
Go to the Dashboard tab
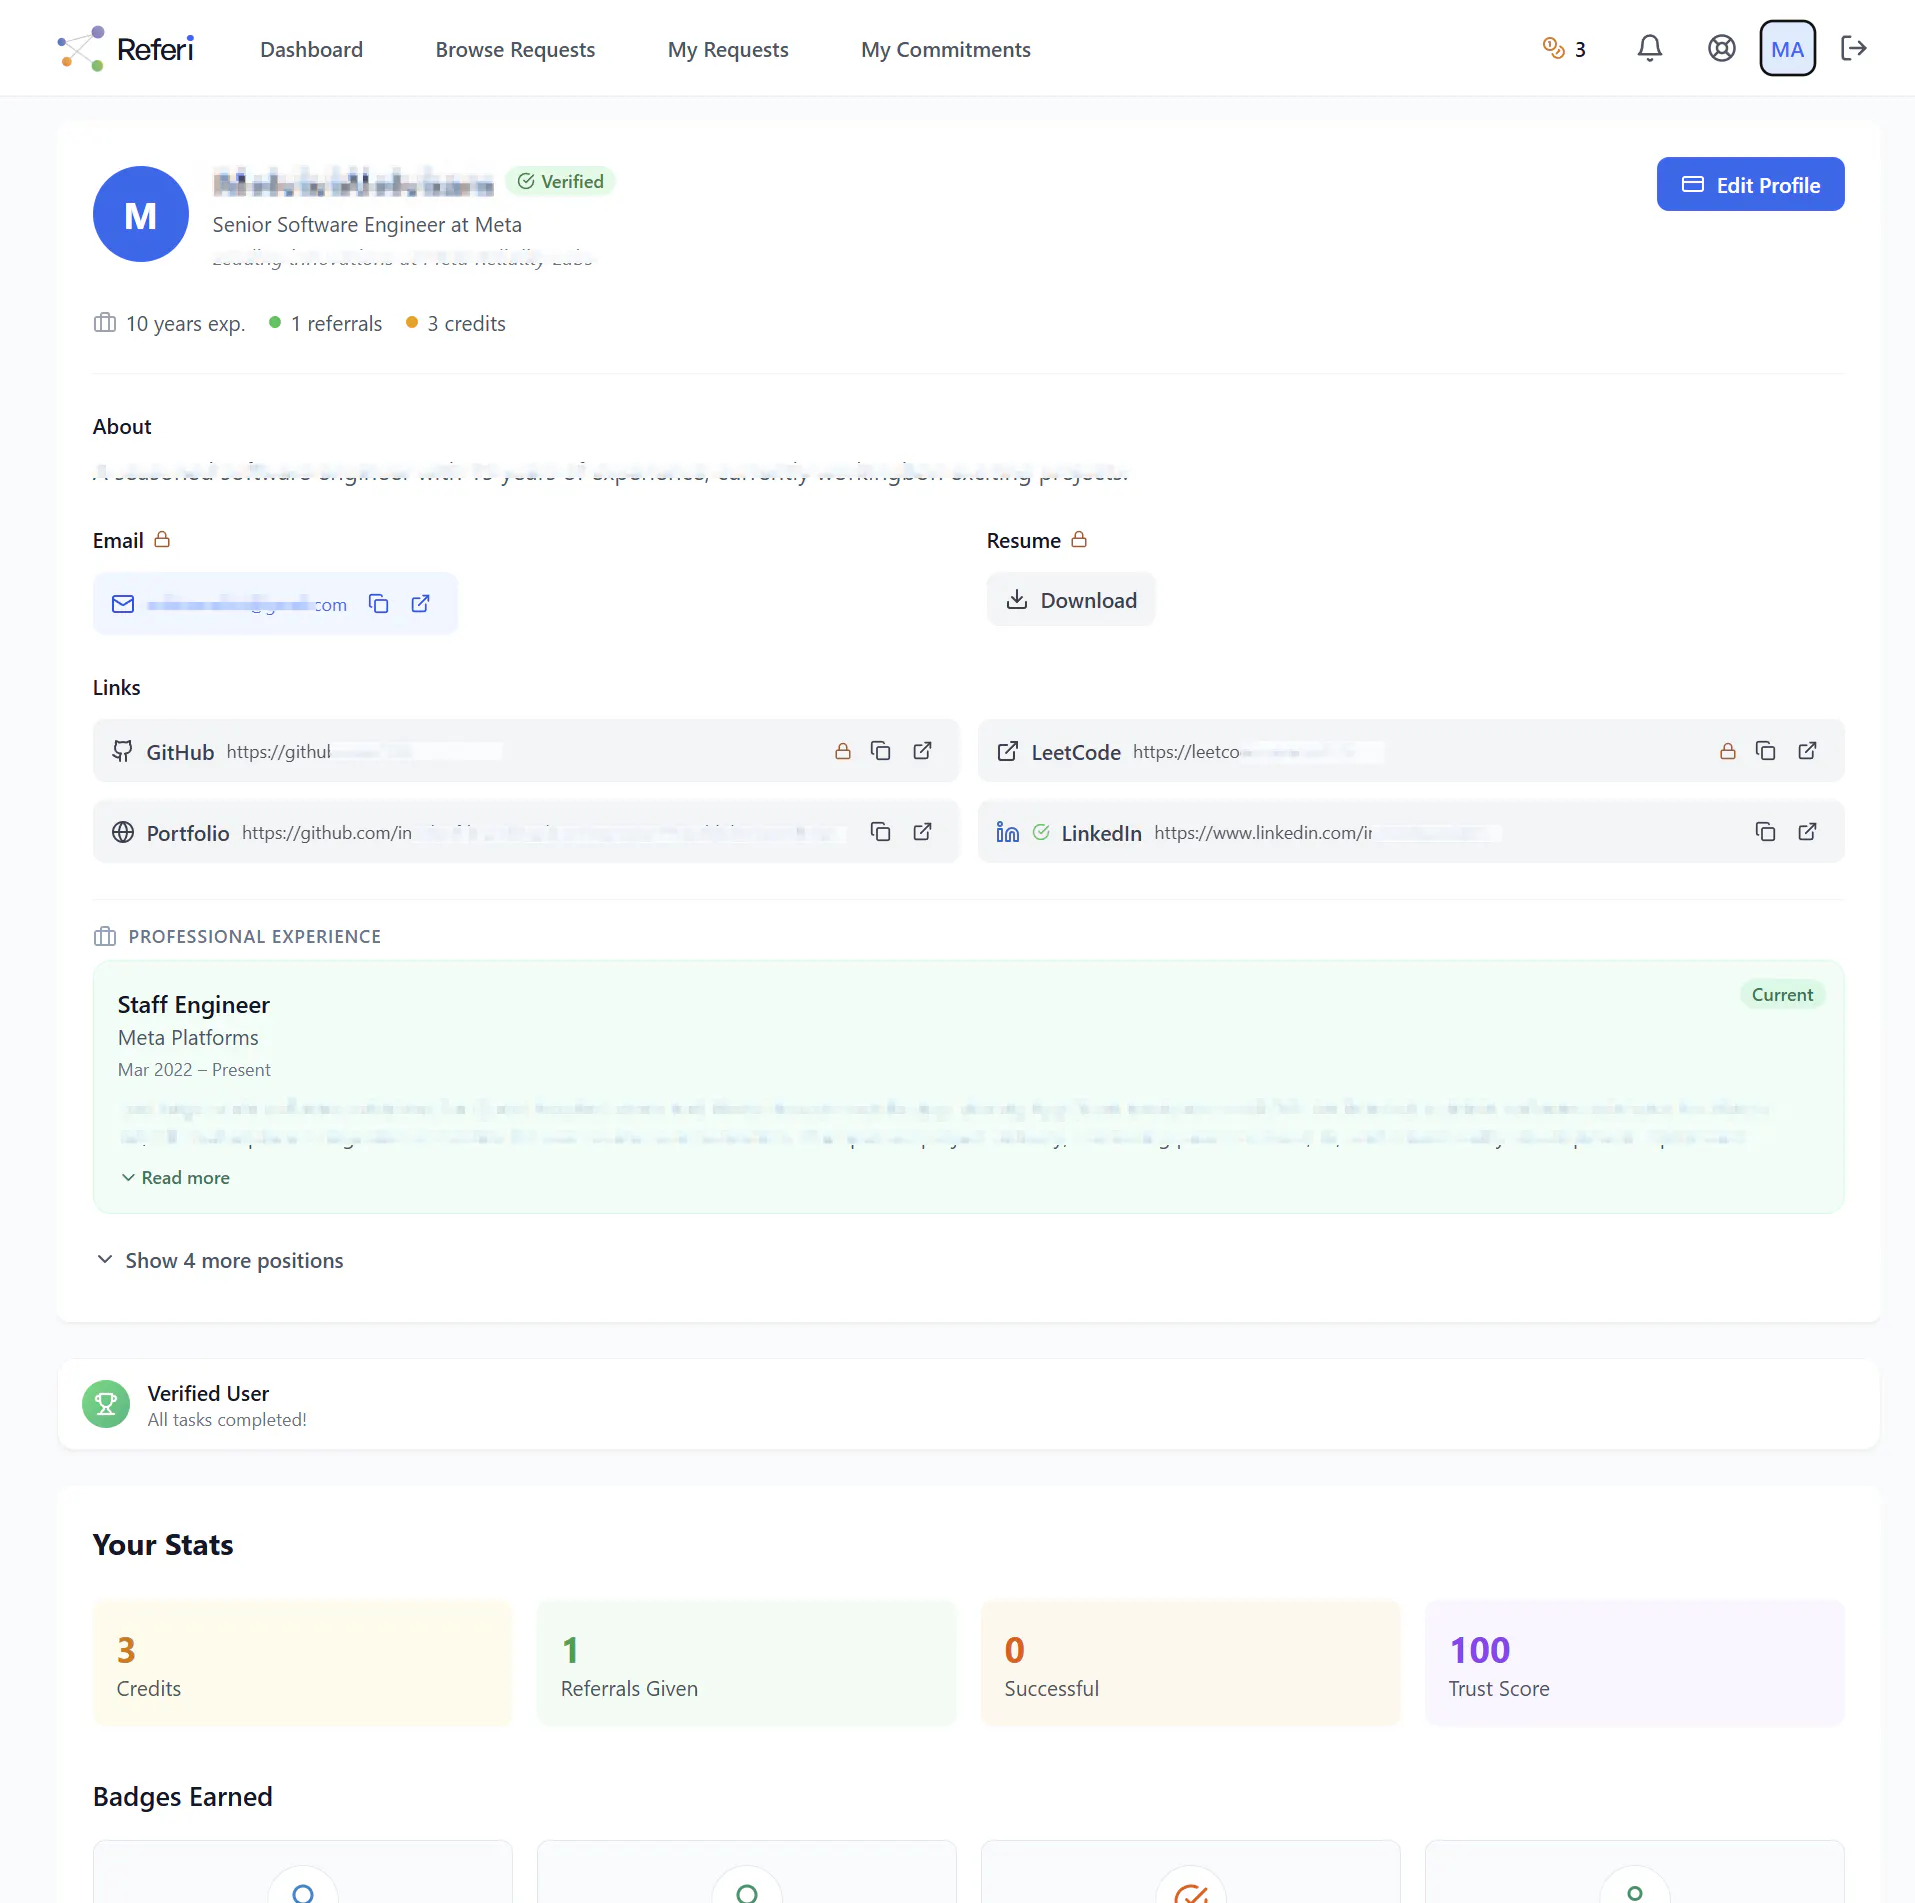[x=311, y=49]
